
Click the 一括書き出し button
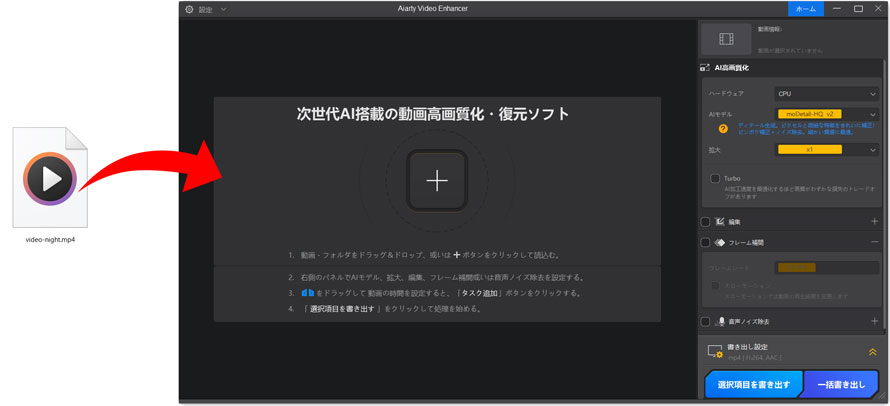point(842,384)
